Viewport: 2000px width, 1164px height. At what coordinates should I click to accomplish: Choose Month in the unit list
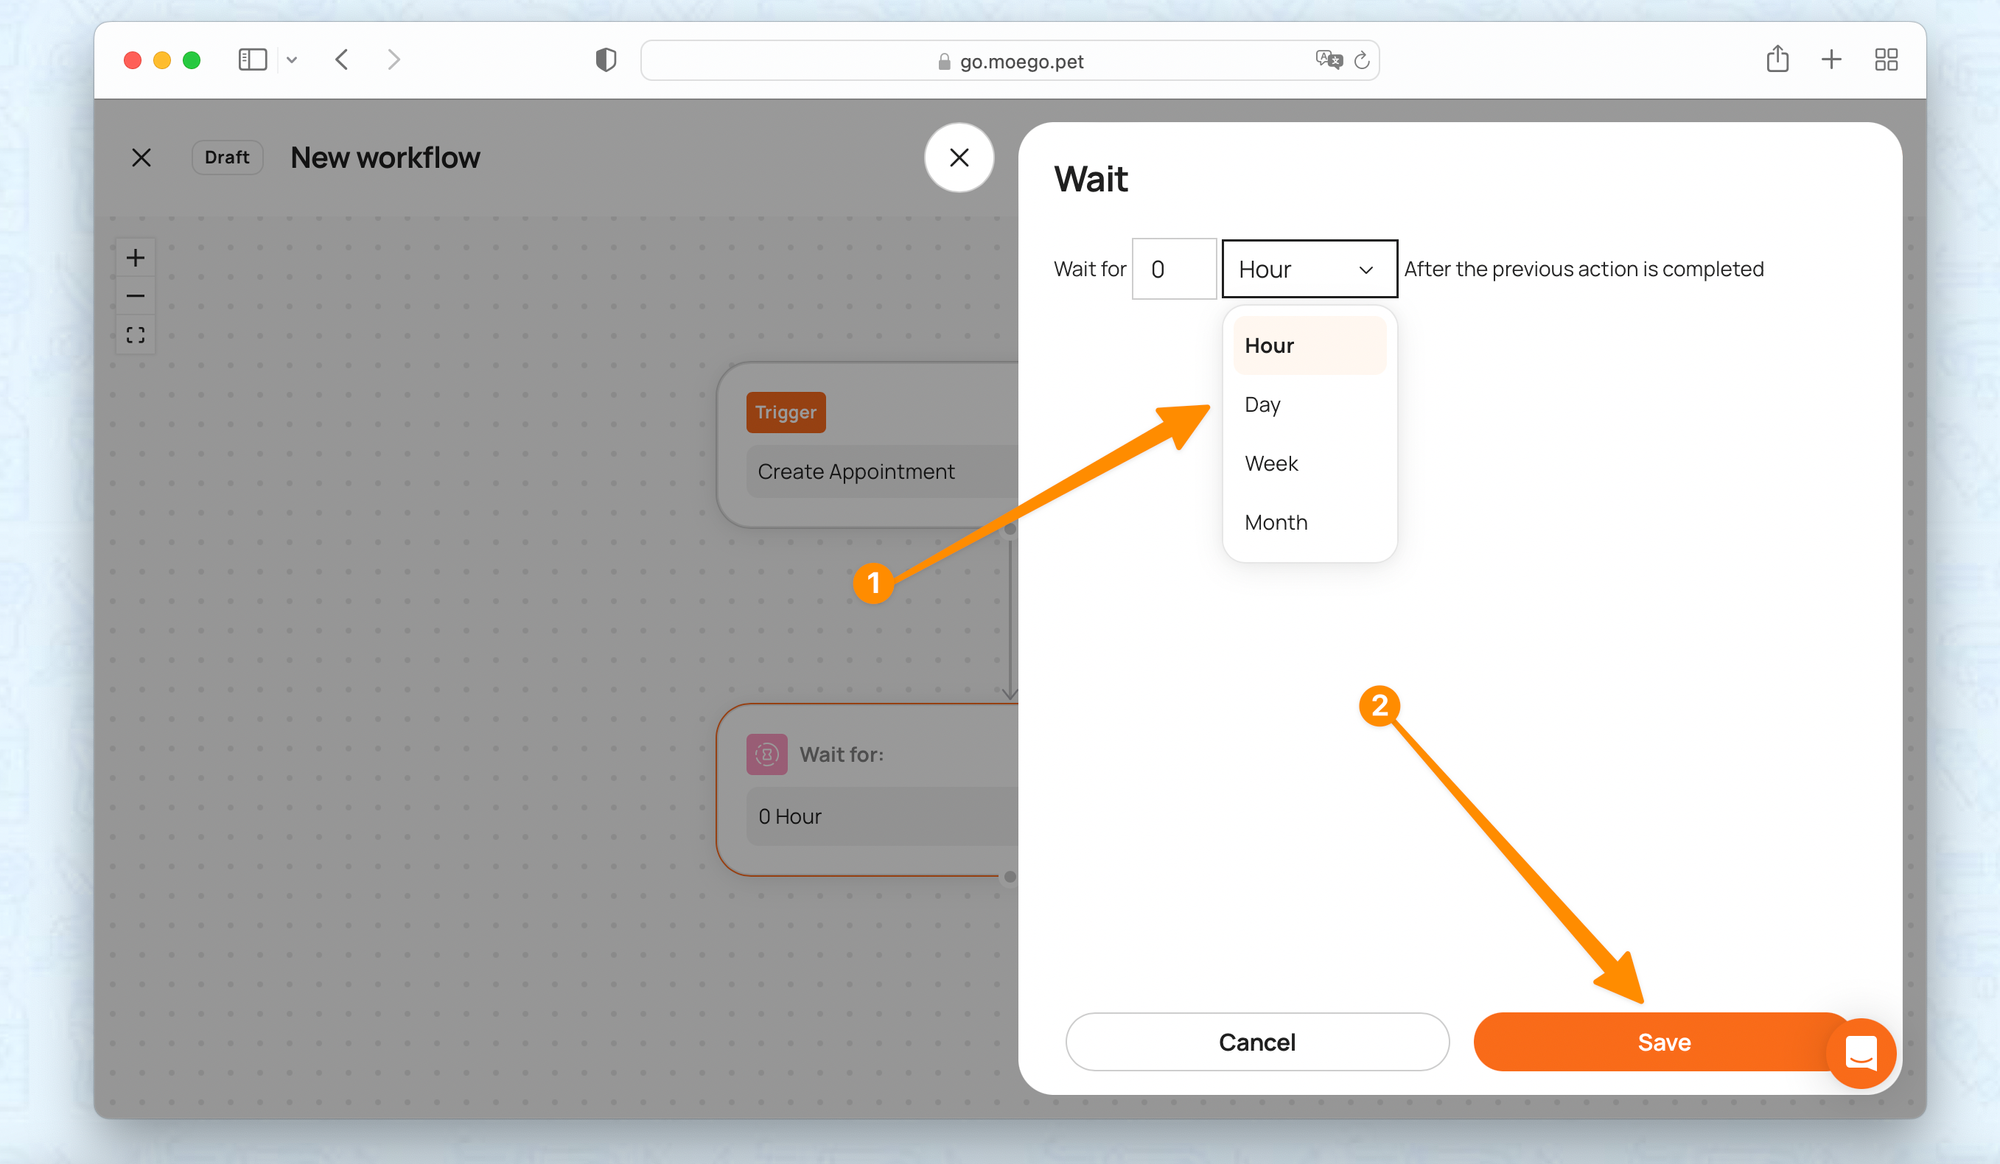(x=1276, y=523)
